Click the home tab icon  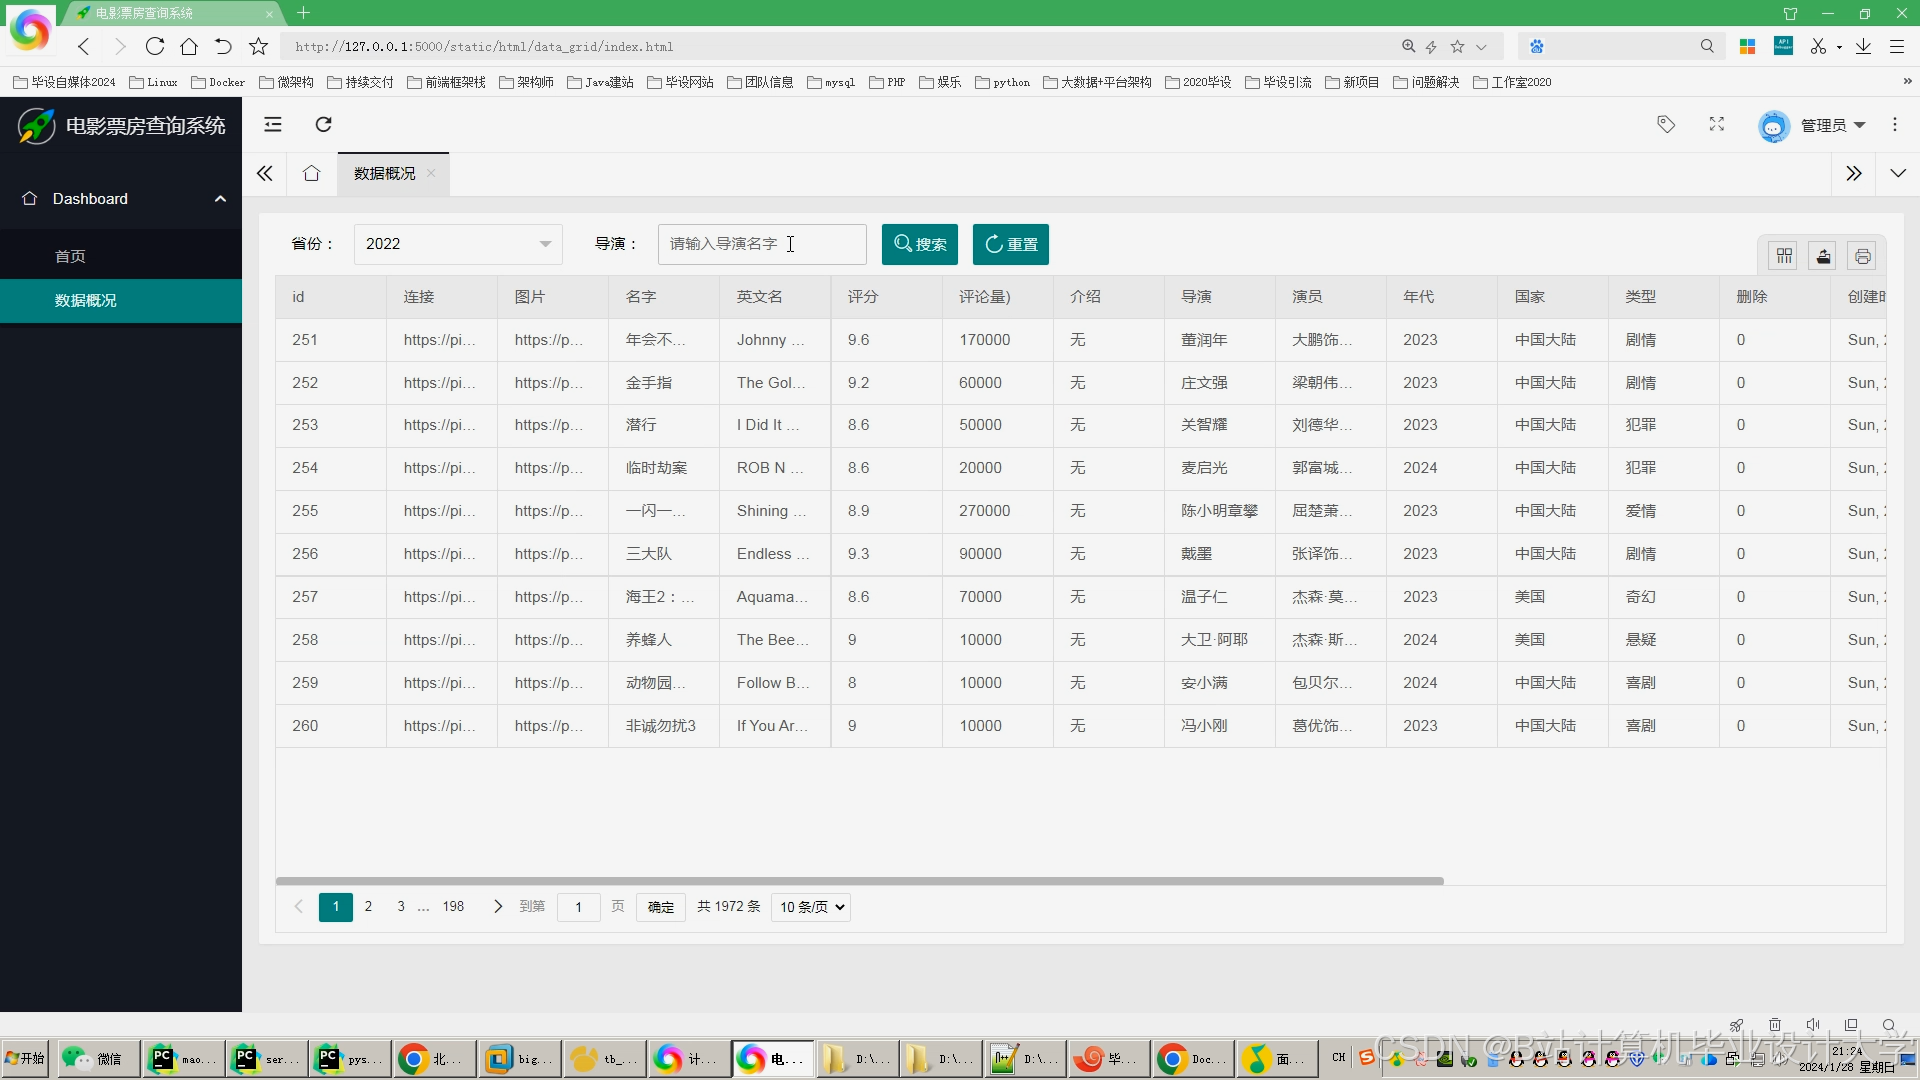point(312,173)
